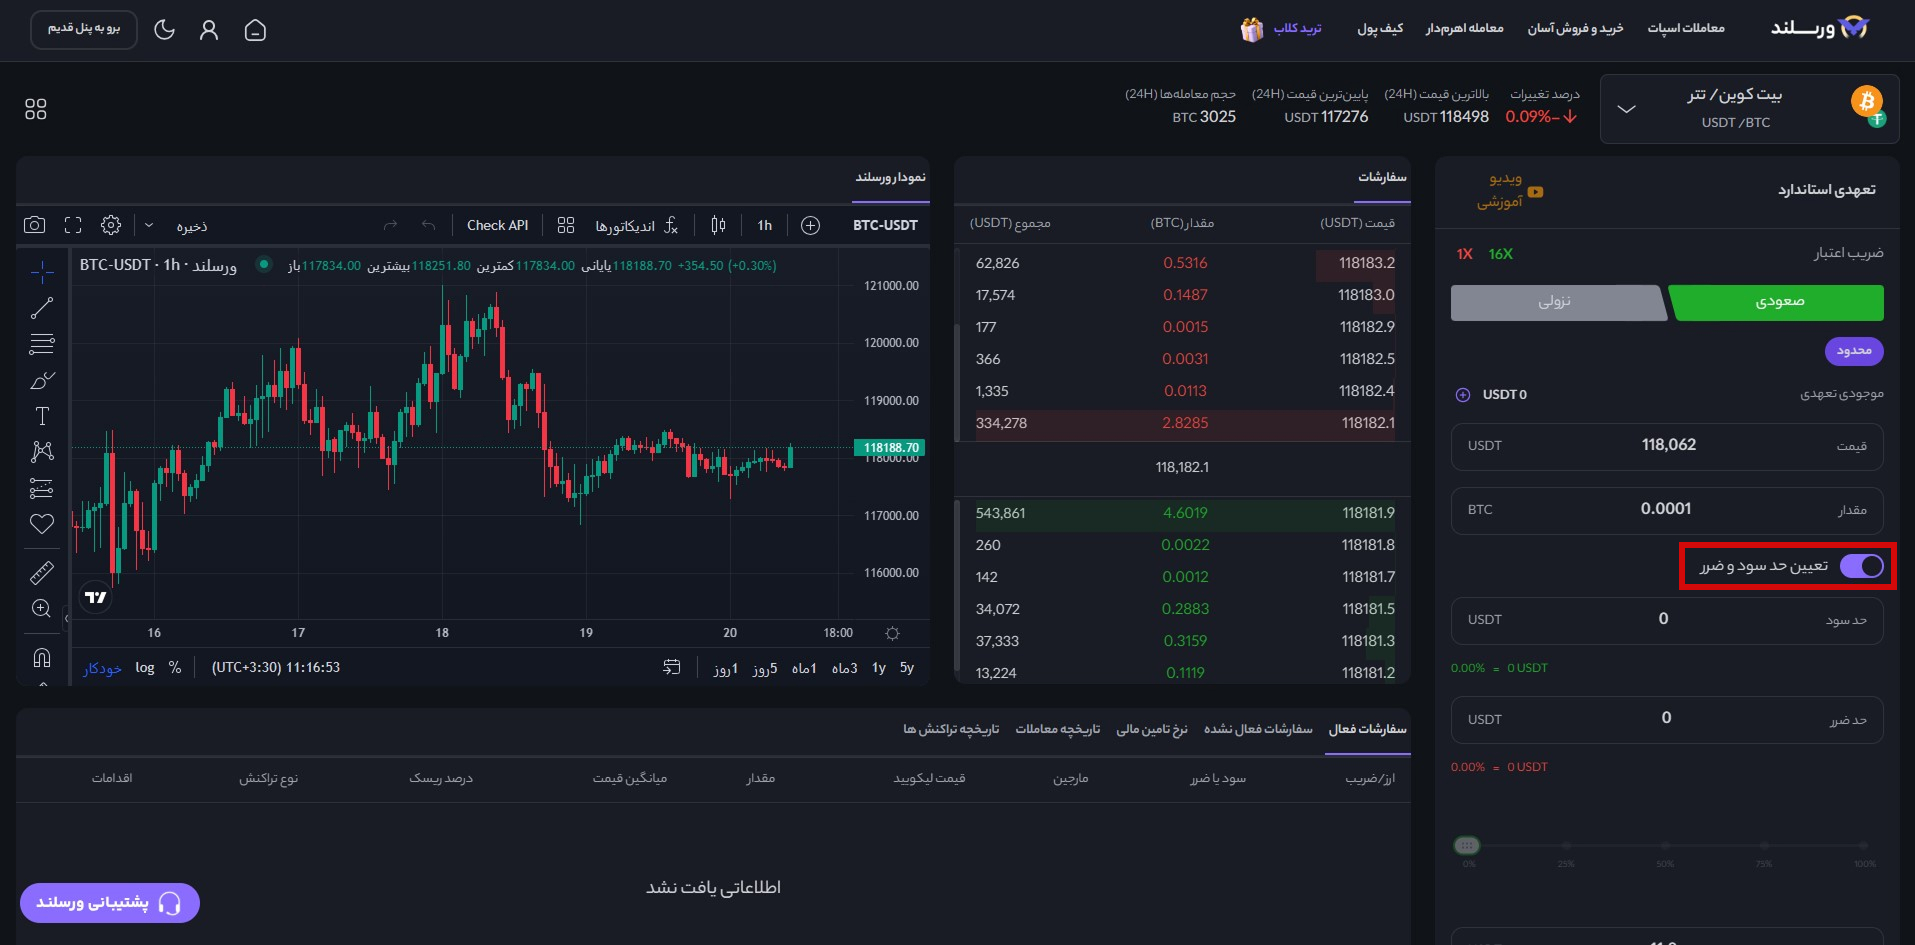
Task: Open the 1h timeframe selector
Action: pos(764,225)
